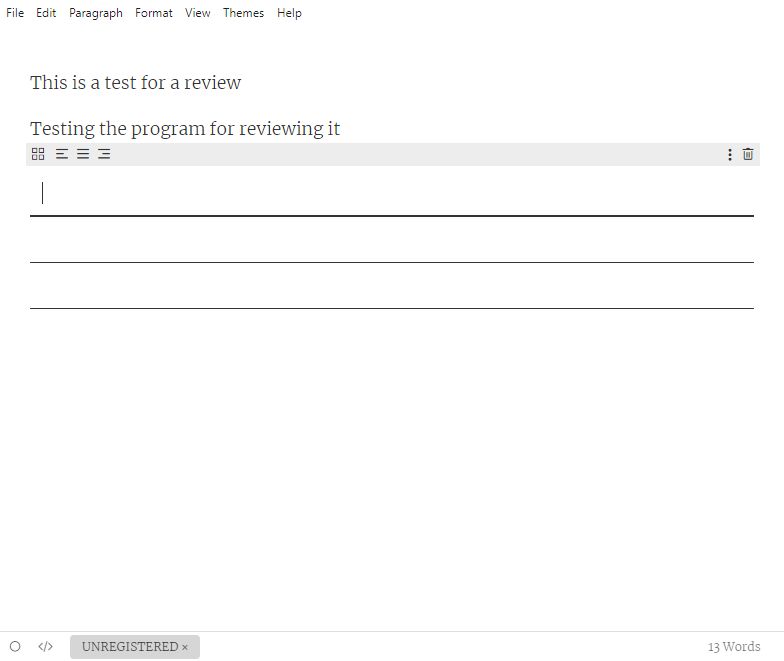Open the Themes menu

pos(244,13)
